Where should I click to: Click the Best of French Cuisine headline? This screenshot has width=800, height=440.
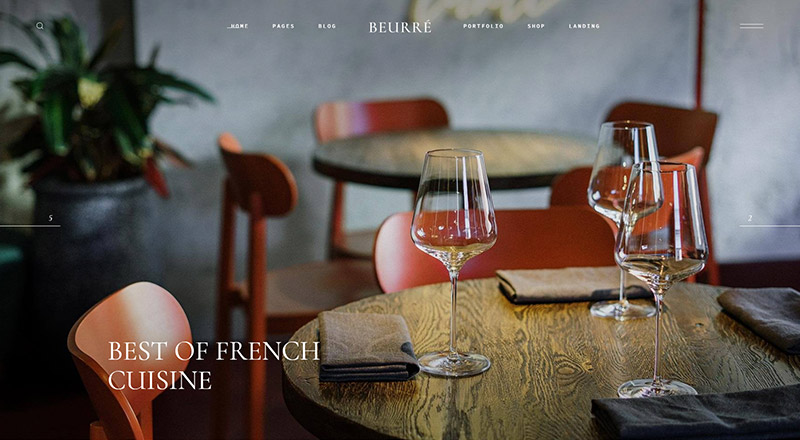click(214, 365)
